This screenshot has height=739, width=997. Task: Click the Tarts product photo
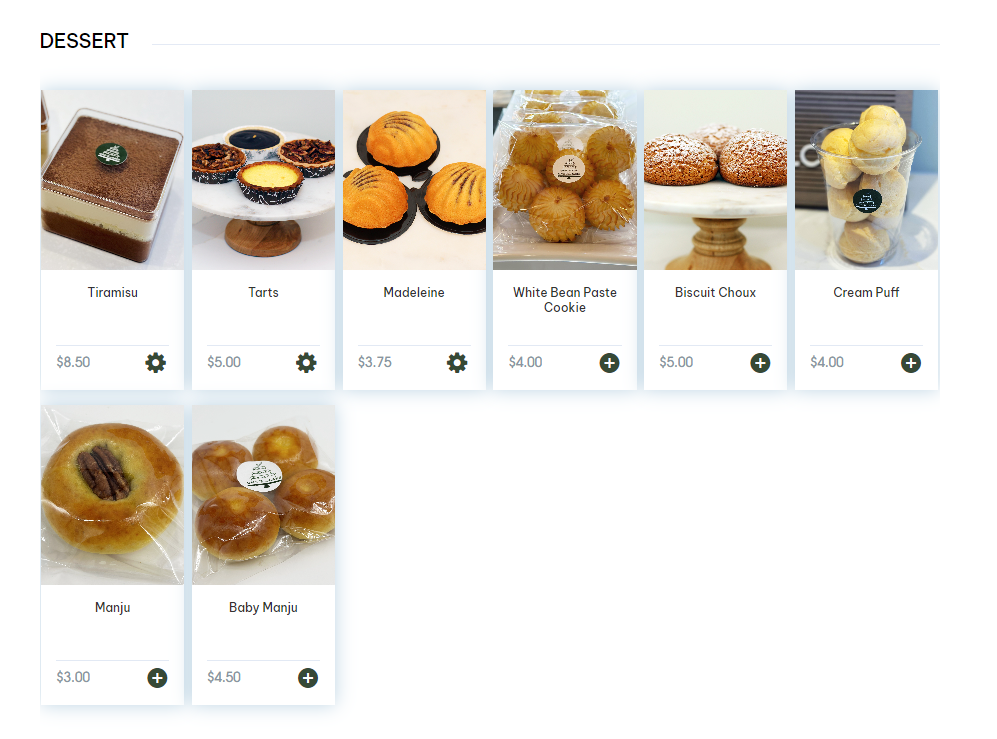[263, 180]
